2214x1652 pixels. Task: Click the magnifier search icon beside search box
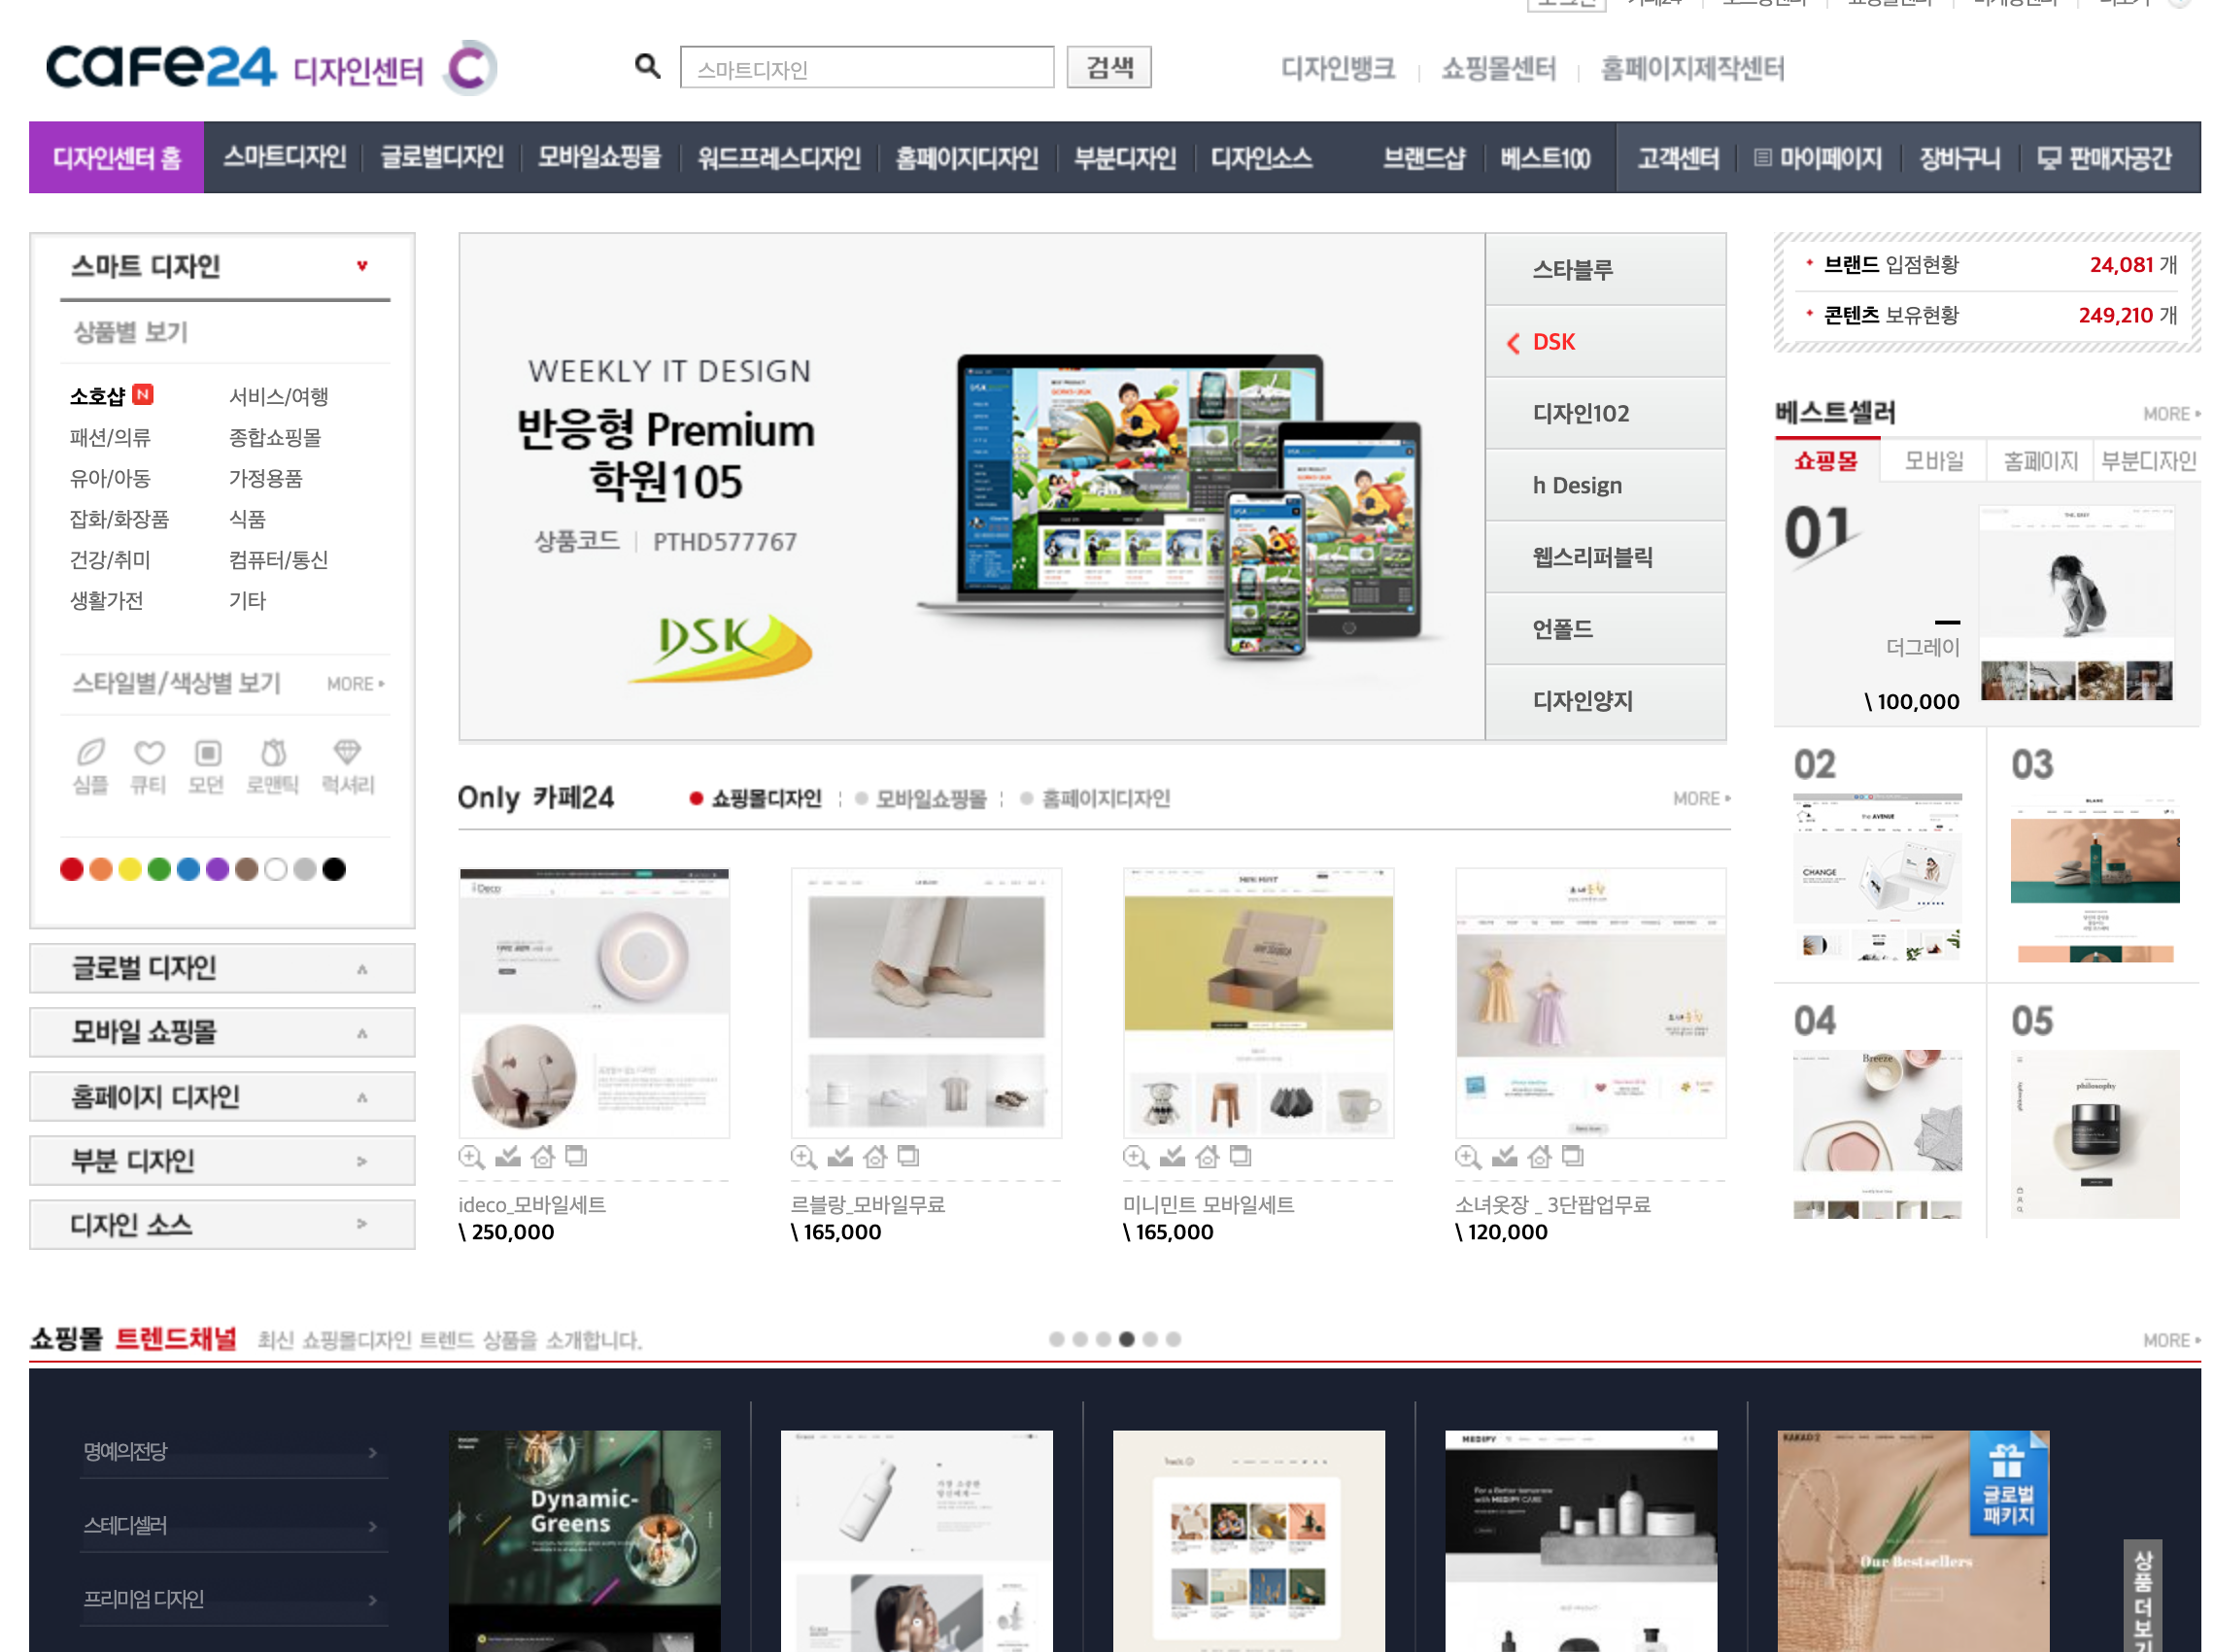pyautogui.click(x=647, y=67)
